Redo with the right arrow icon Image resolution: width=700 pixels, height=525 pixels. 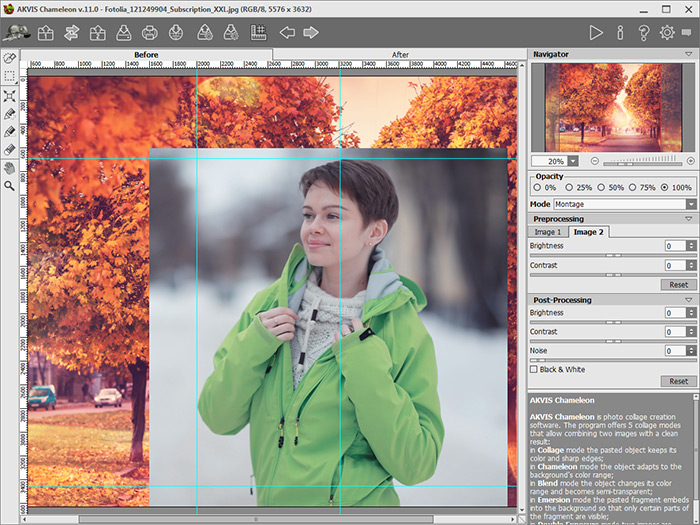(311, 33)
